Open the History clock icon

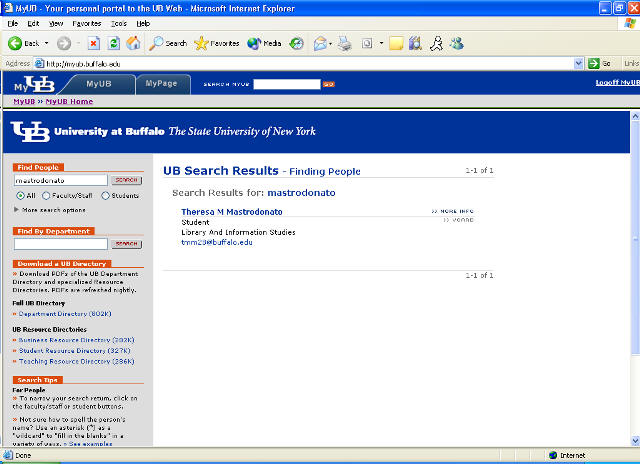(x=296, y=43)
